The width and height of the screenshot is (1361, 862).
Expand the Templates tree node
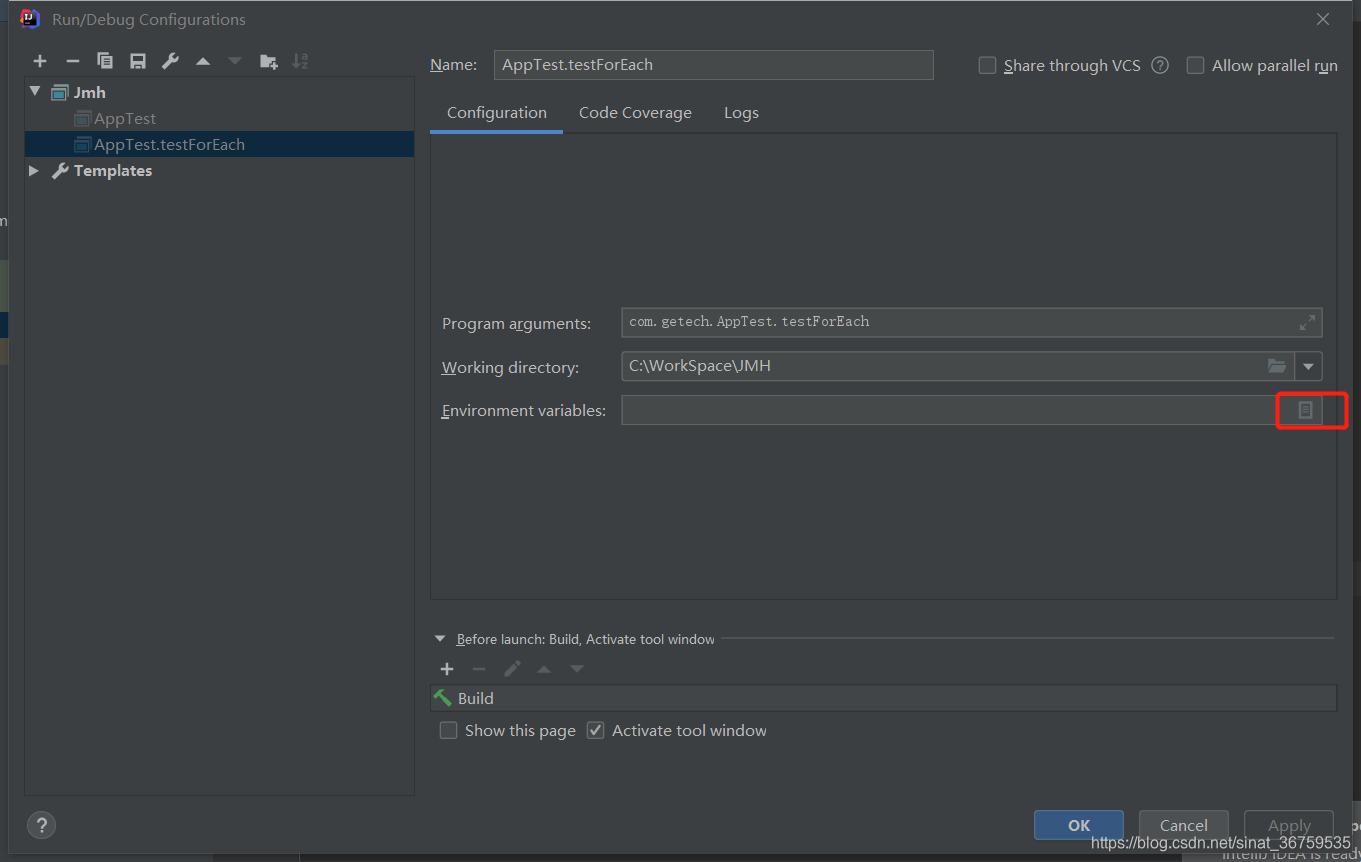pyautogui.click(x=34, y=170)
